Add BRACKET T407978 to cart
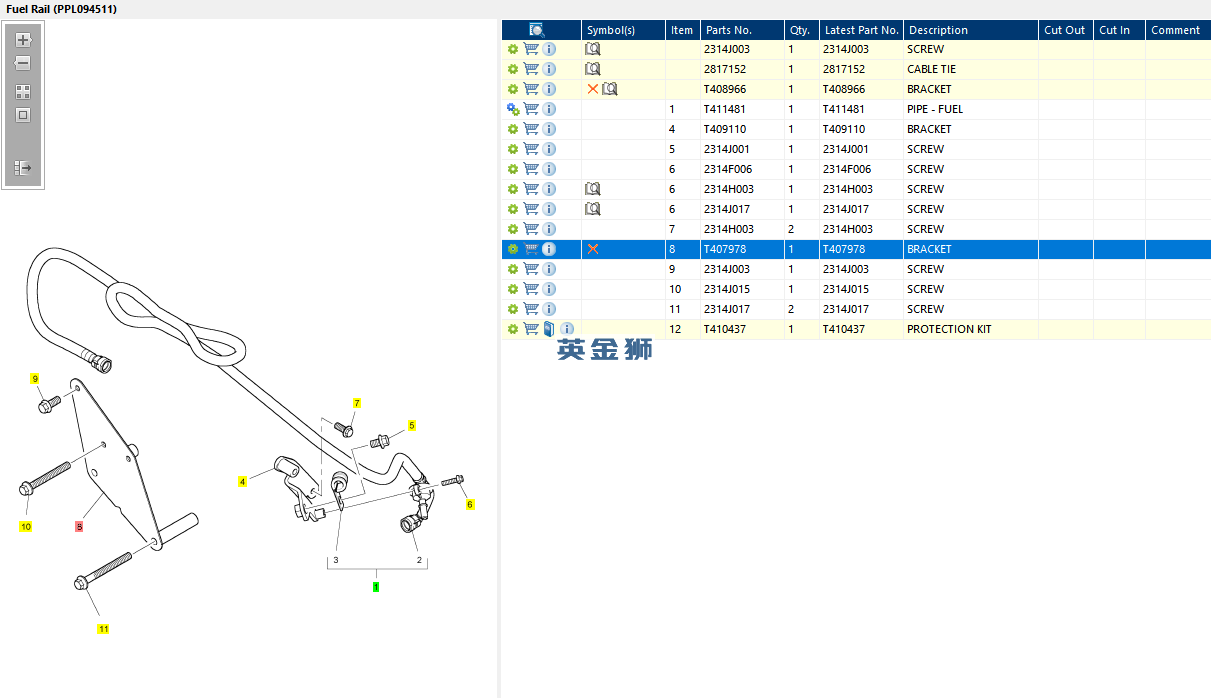Screen dimensions: 1211x698 point(531,249)
